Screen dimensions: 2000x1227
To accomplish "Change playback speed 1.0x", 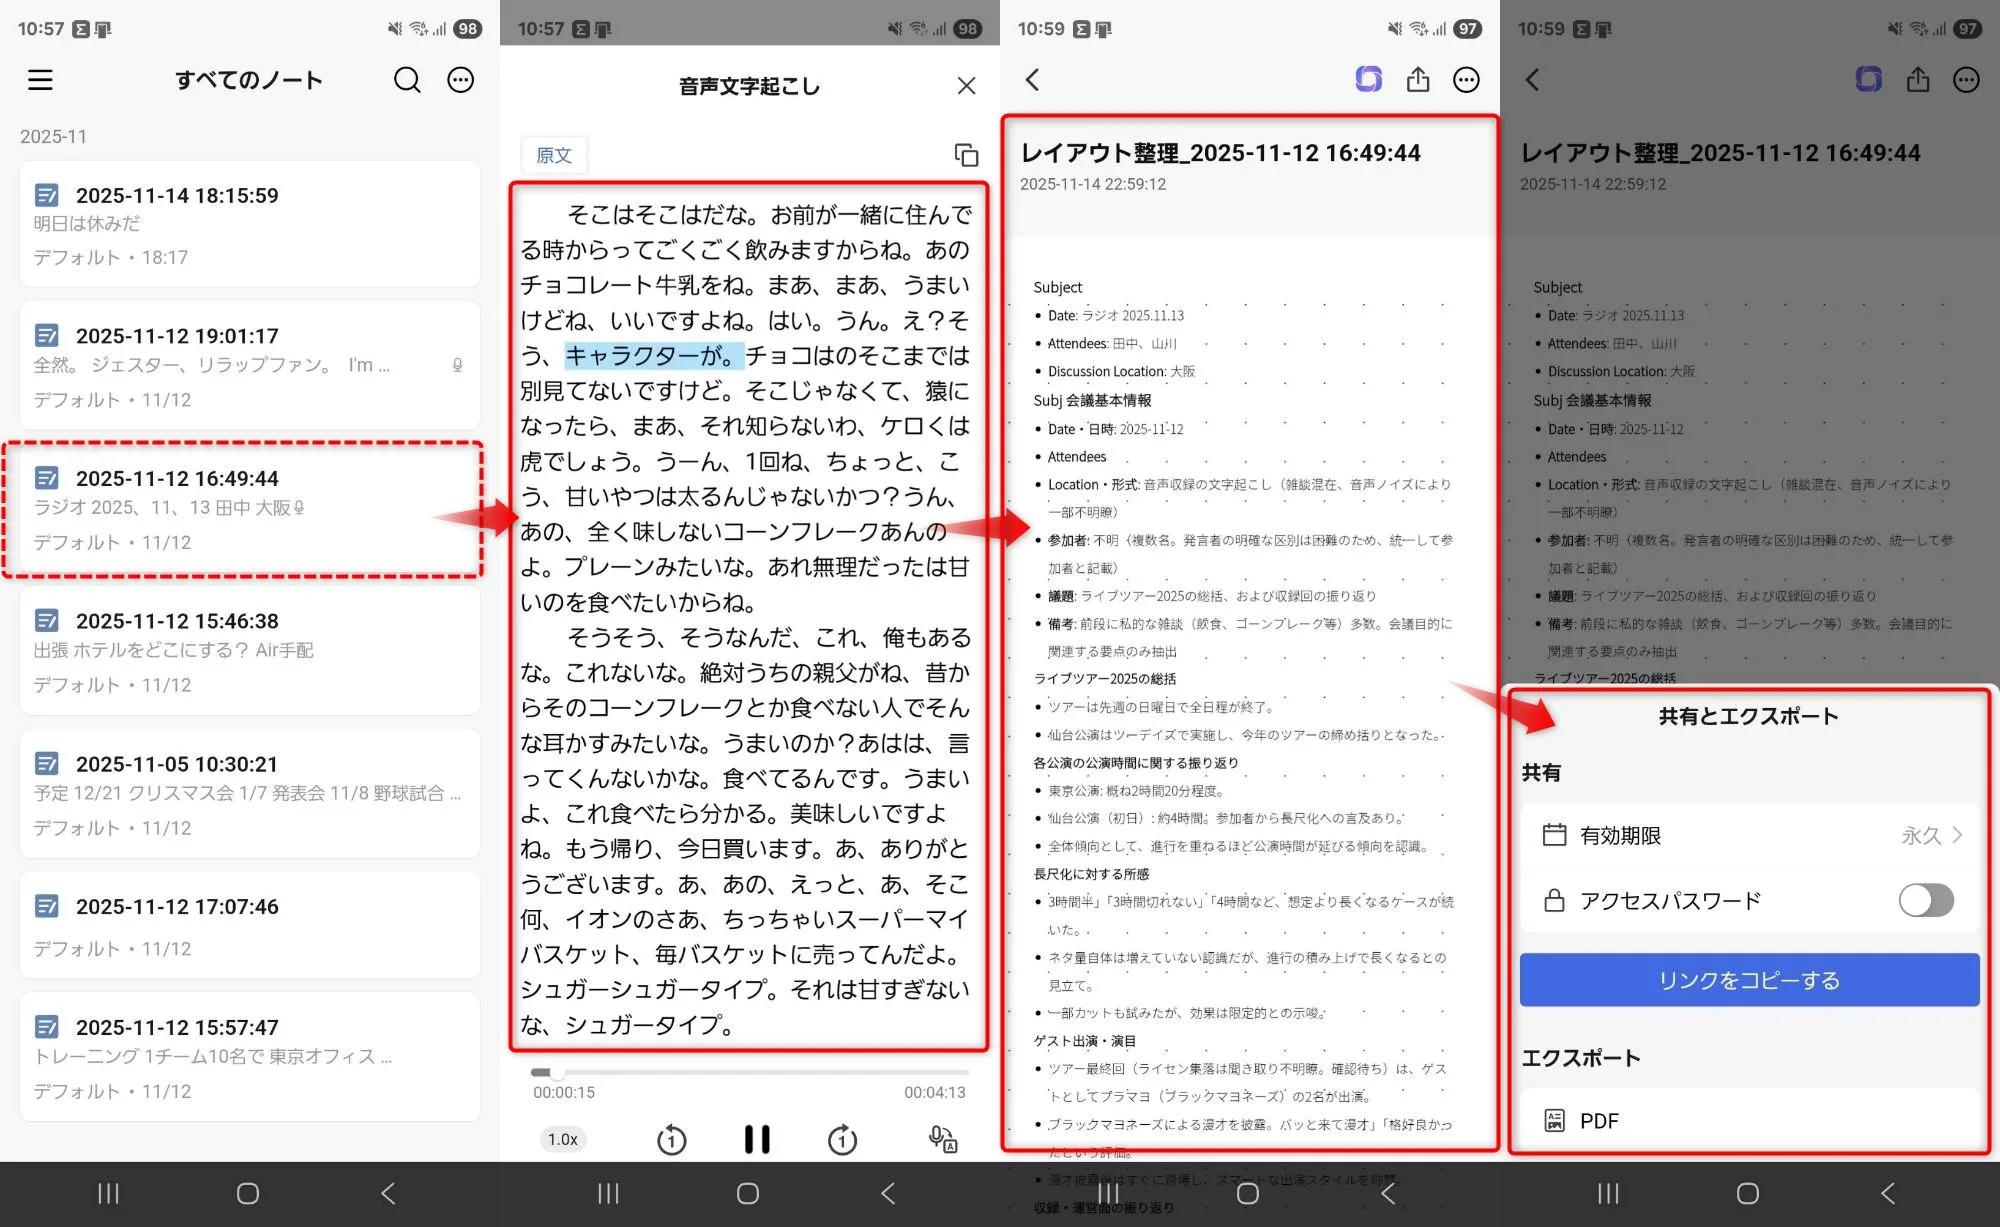I will (x=563, y=1139).
